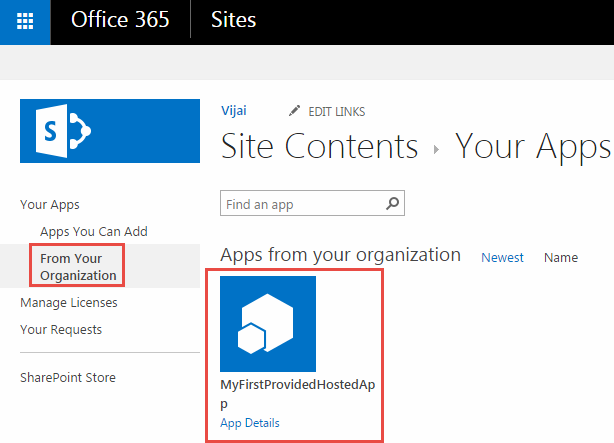Click the EDIT LINKS text

(337, 111)
